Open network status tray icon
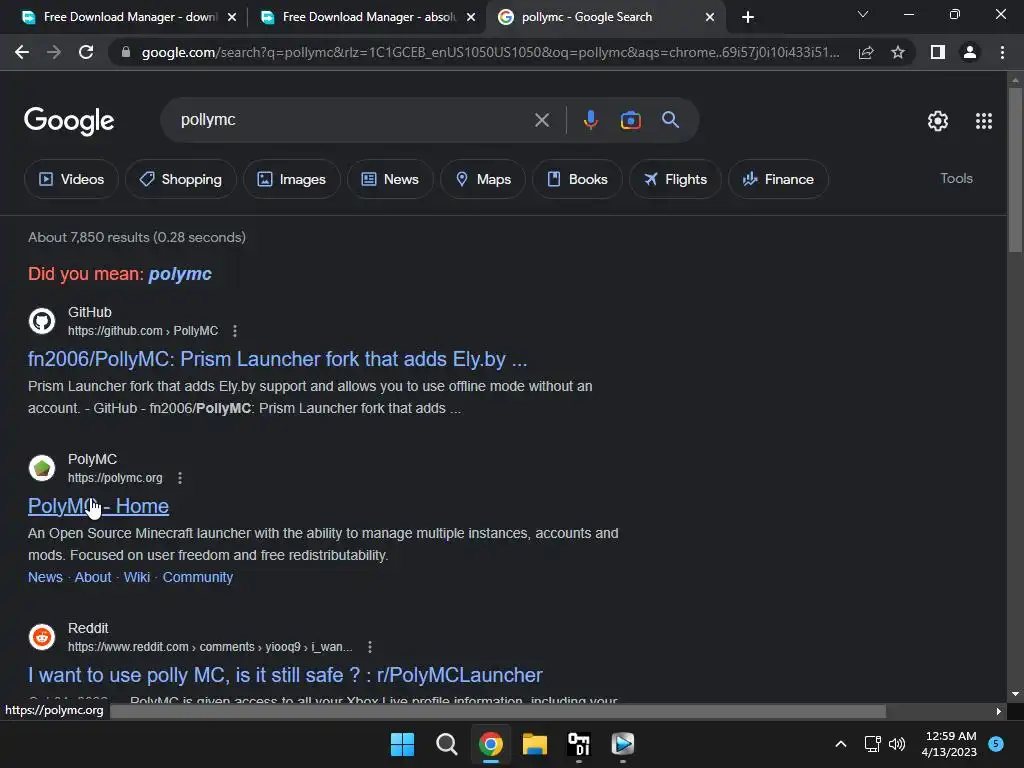The width and height of the screenshot is (1024, 768). pos(872,744)
